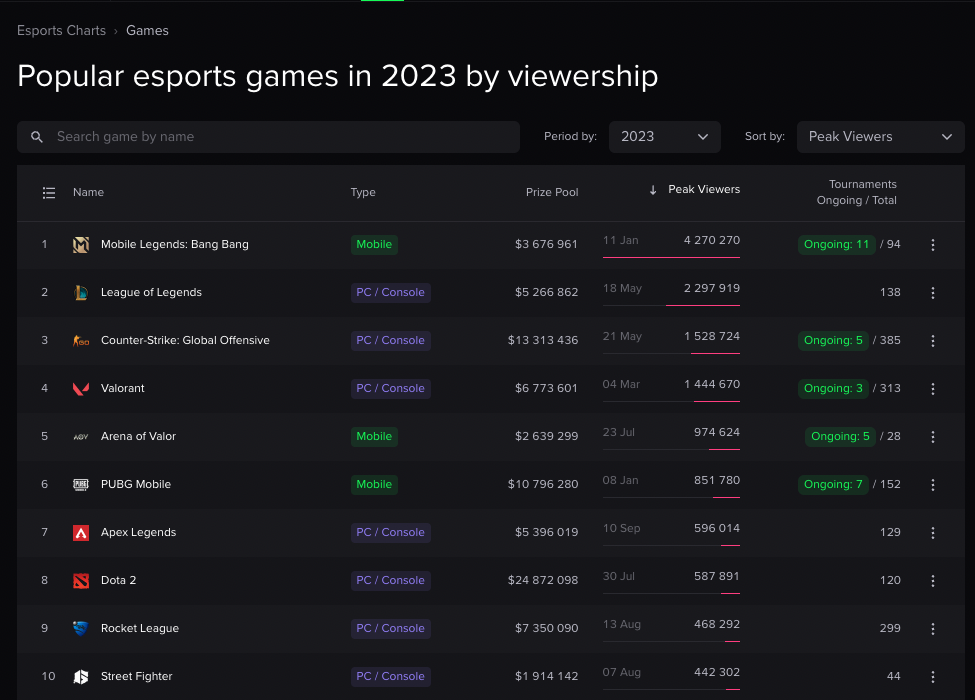Open the three-dot menu for Counter-Strike row

tap(933, 341)
